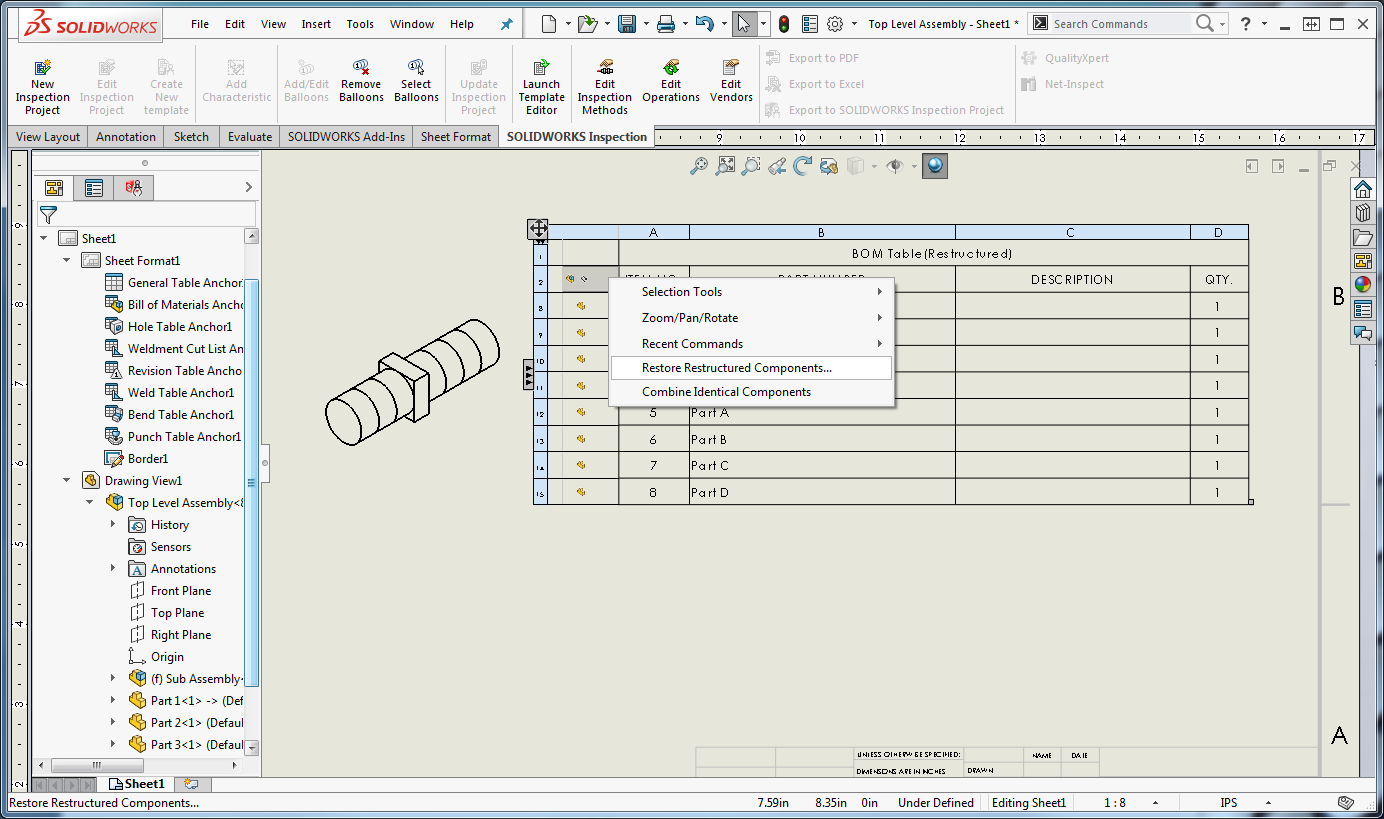Open Launch Template Editor

(541, 86)
